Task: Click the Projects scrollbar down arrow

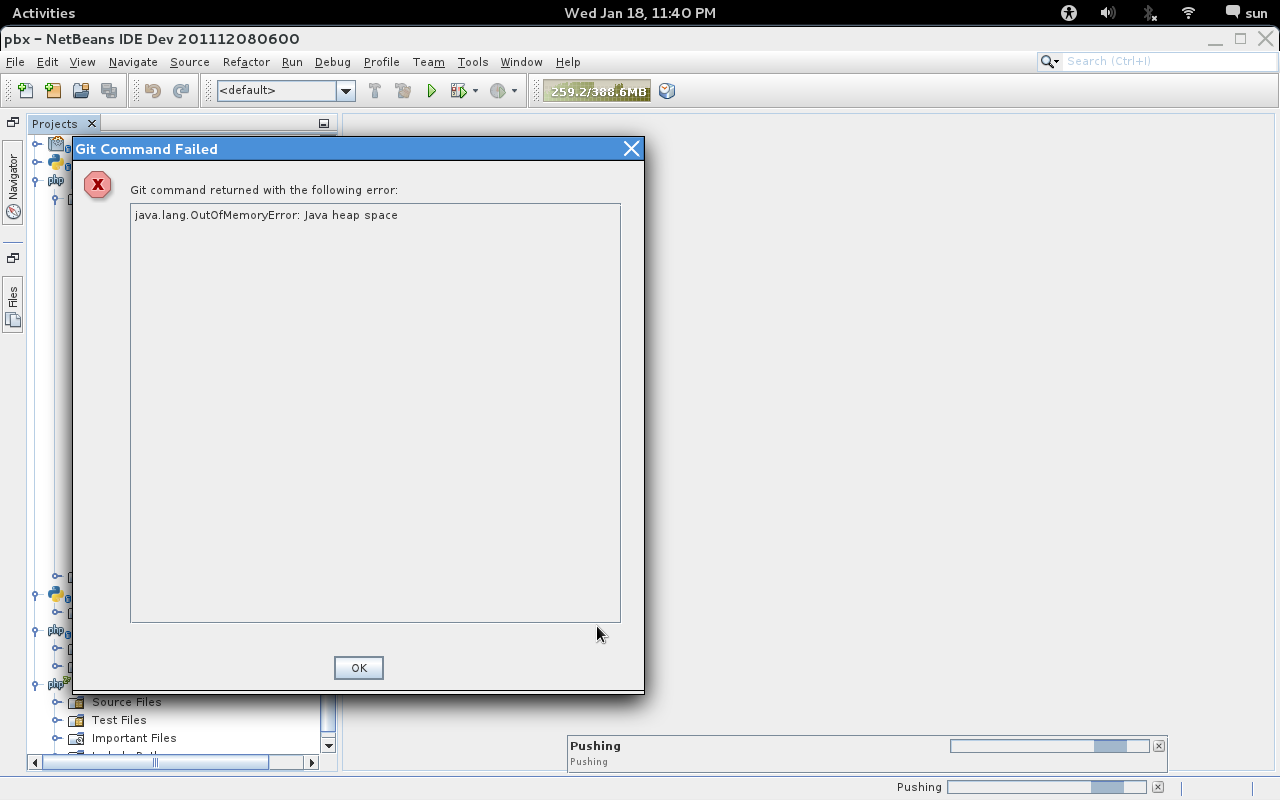Action: coord(328,746)
